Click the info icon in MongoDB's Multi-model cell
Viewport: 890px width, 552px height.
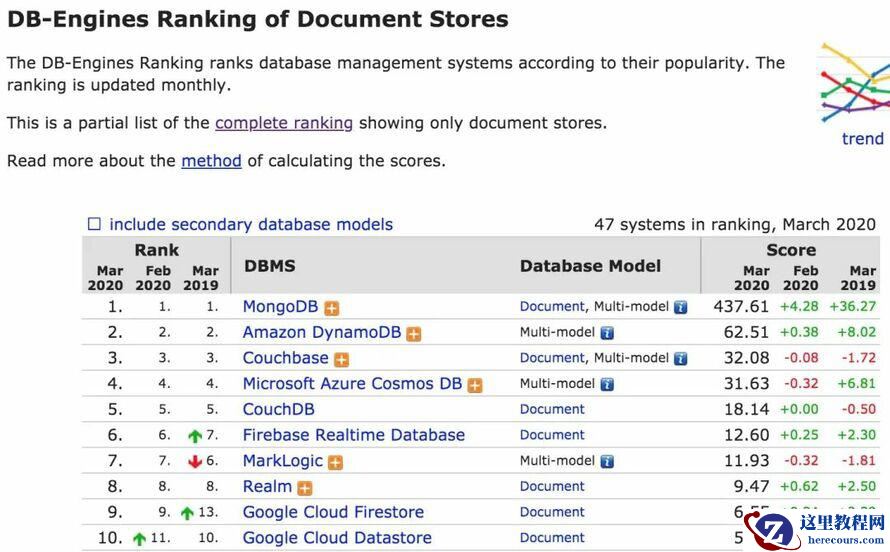(680, 307)
